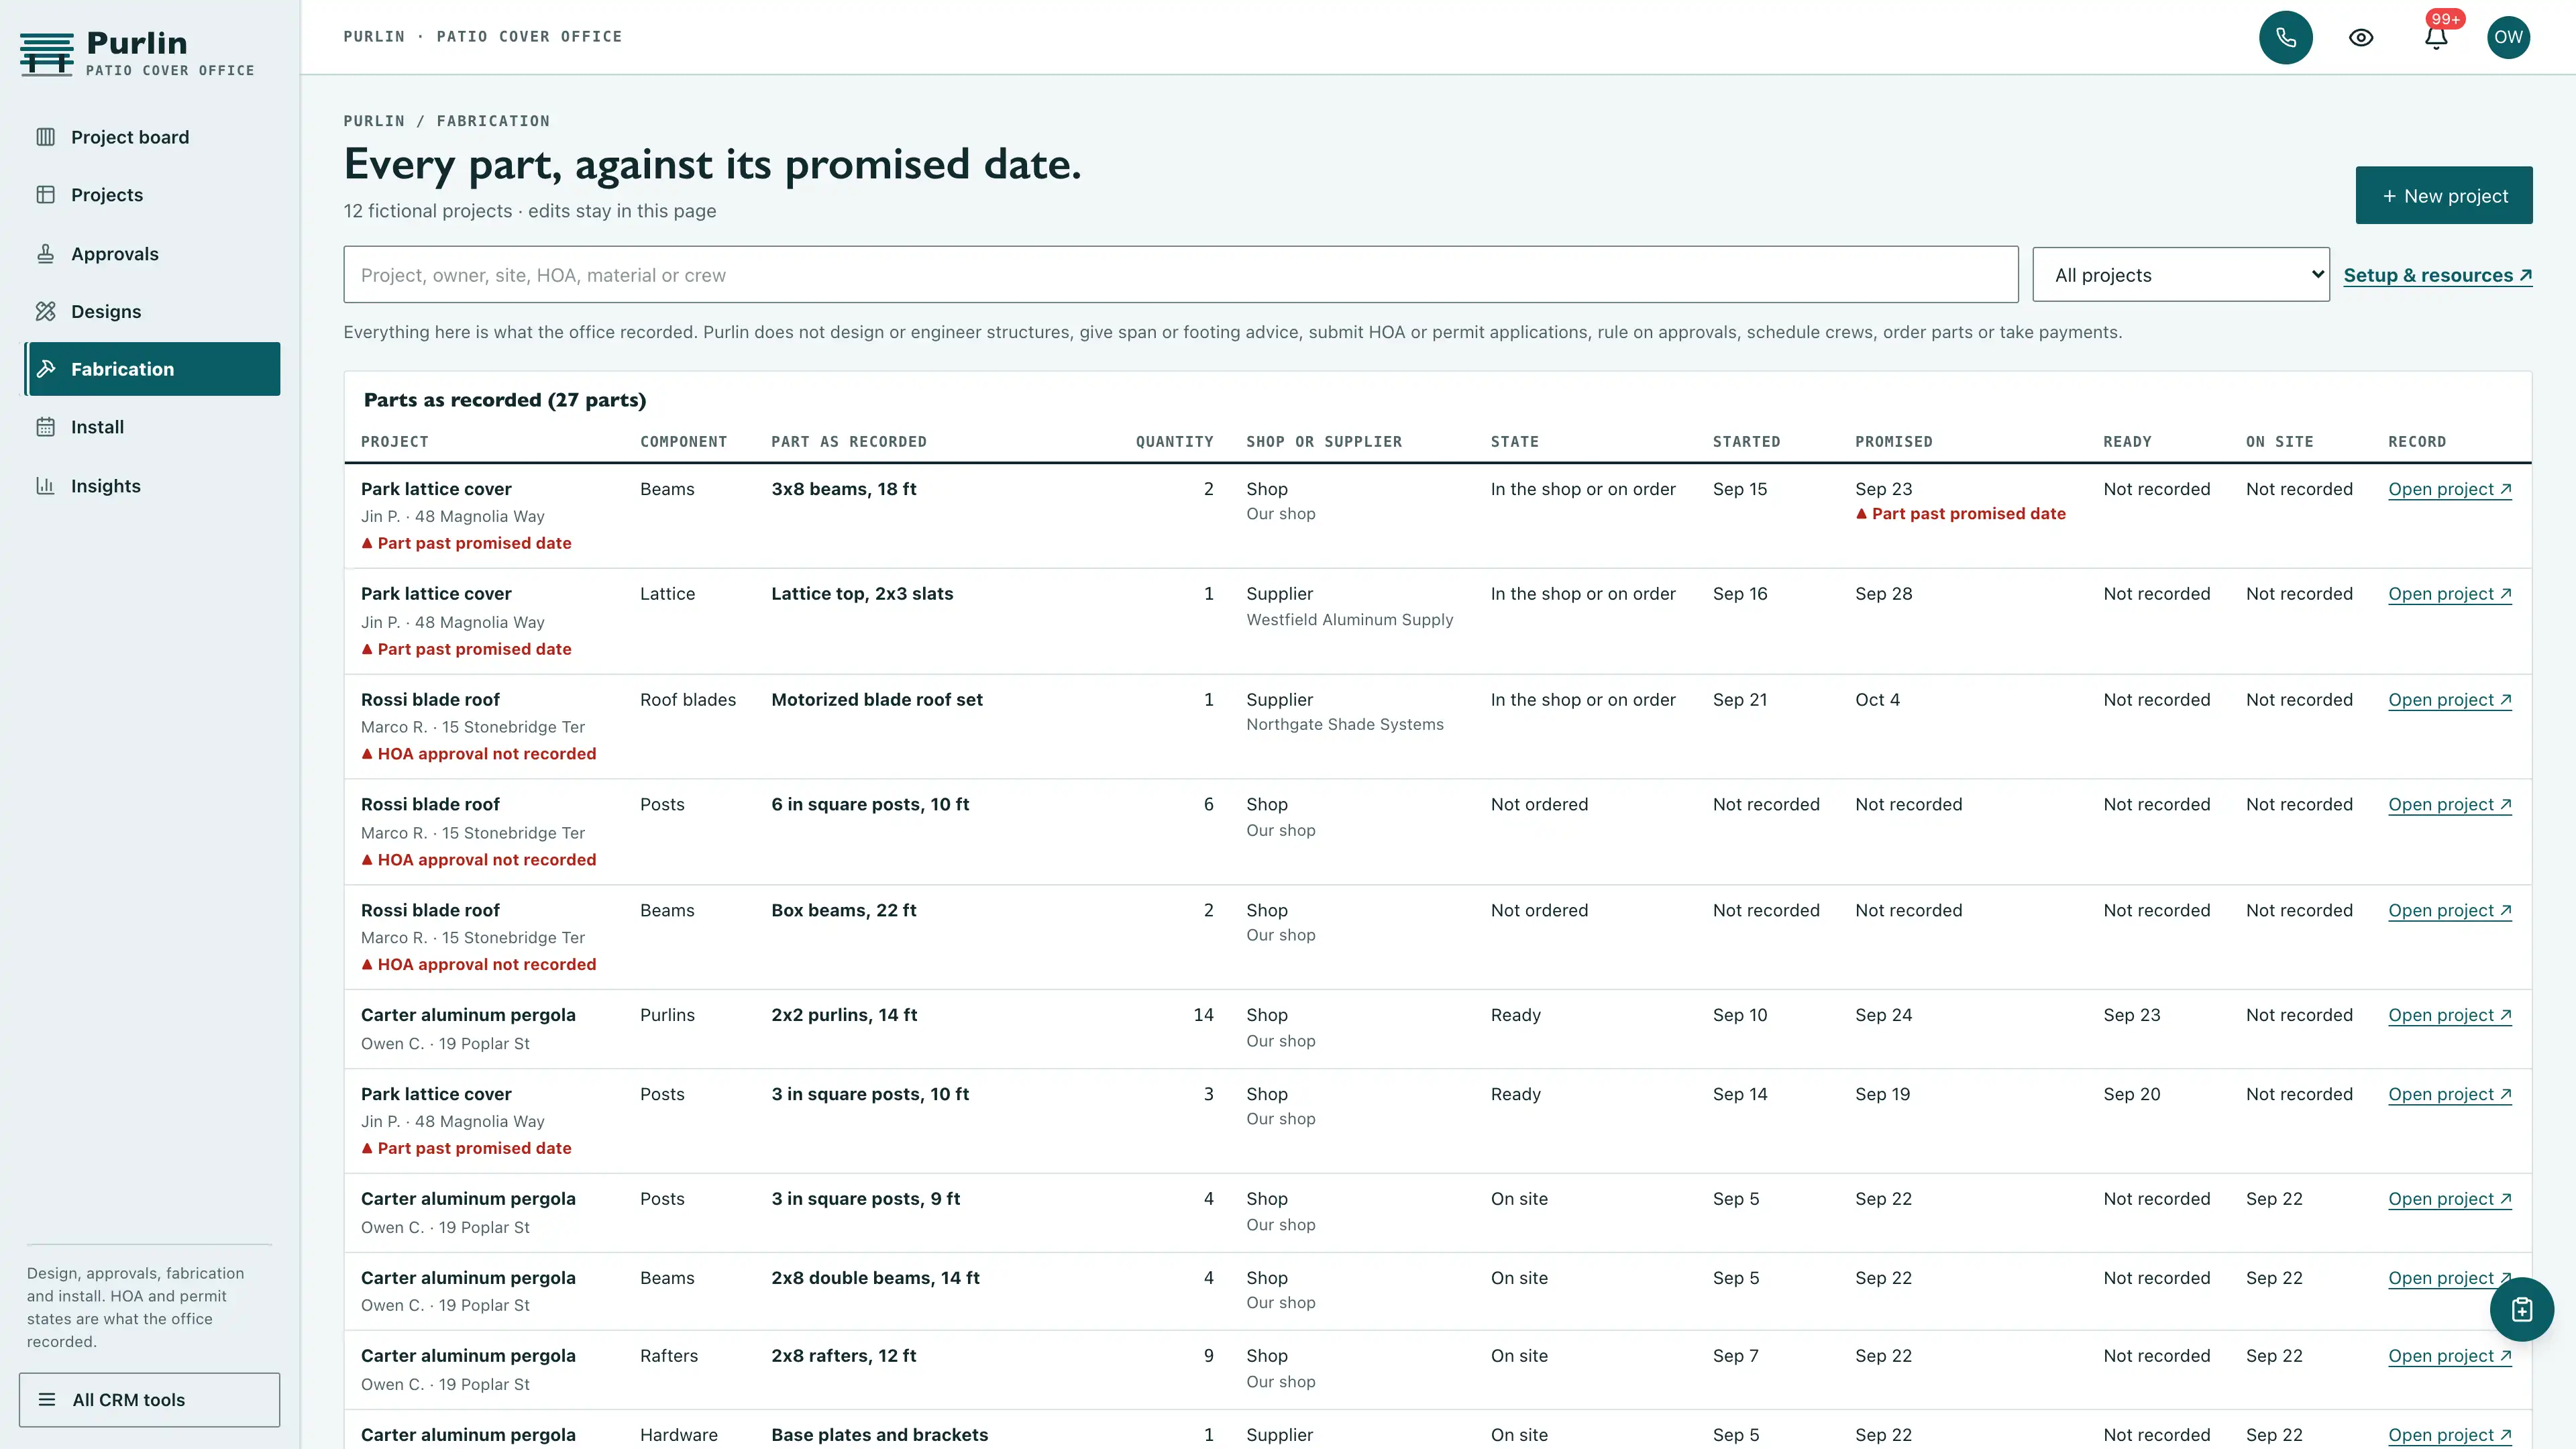Image resolution: width=2576 pixels, height=1449 pixels.
Task: Open the Install calendar icon
Action: point(46,427)
